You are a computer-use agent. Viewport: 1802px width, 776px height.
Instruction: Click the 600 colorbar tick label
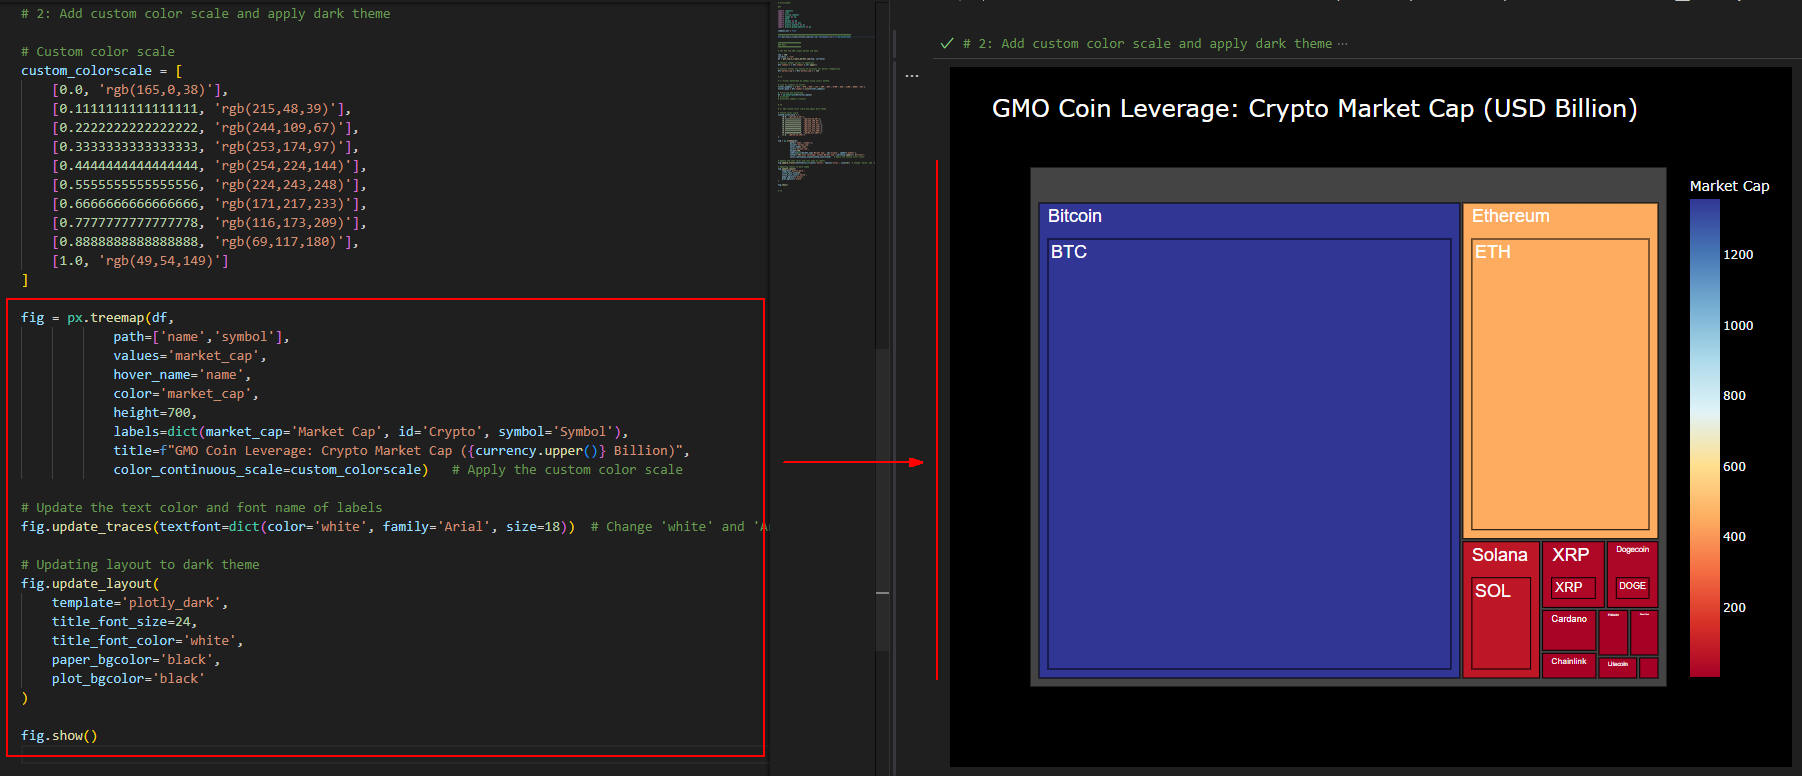1734,467
